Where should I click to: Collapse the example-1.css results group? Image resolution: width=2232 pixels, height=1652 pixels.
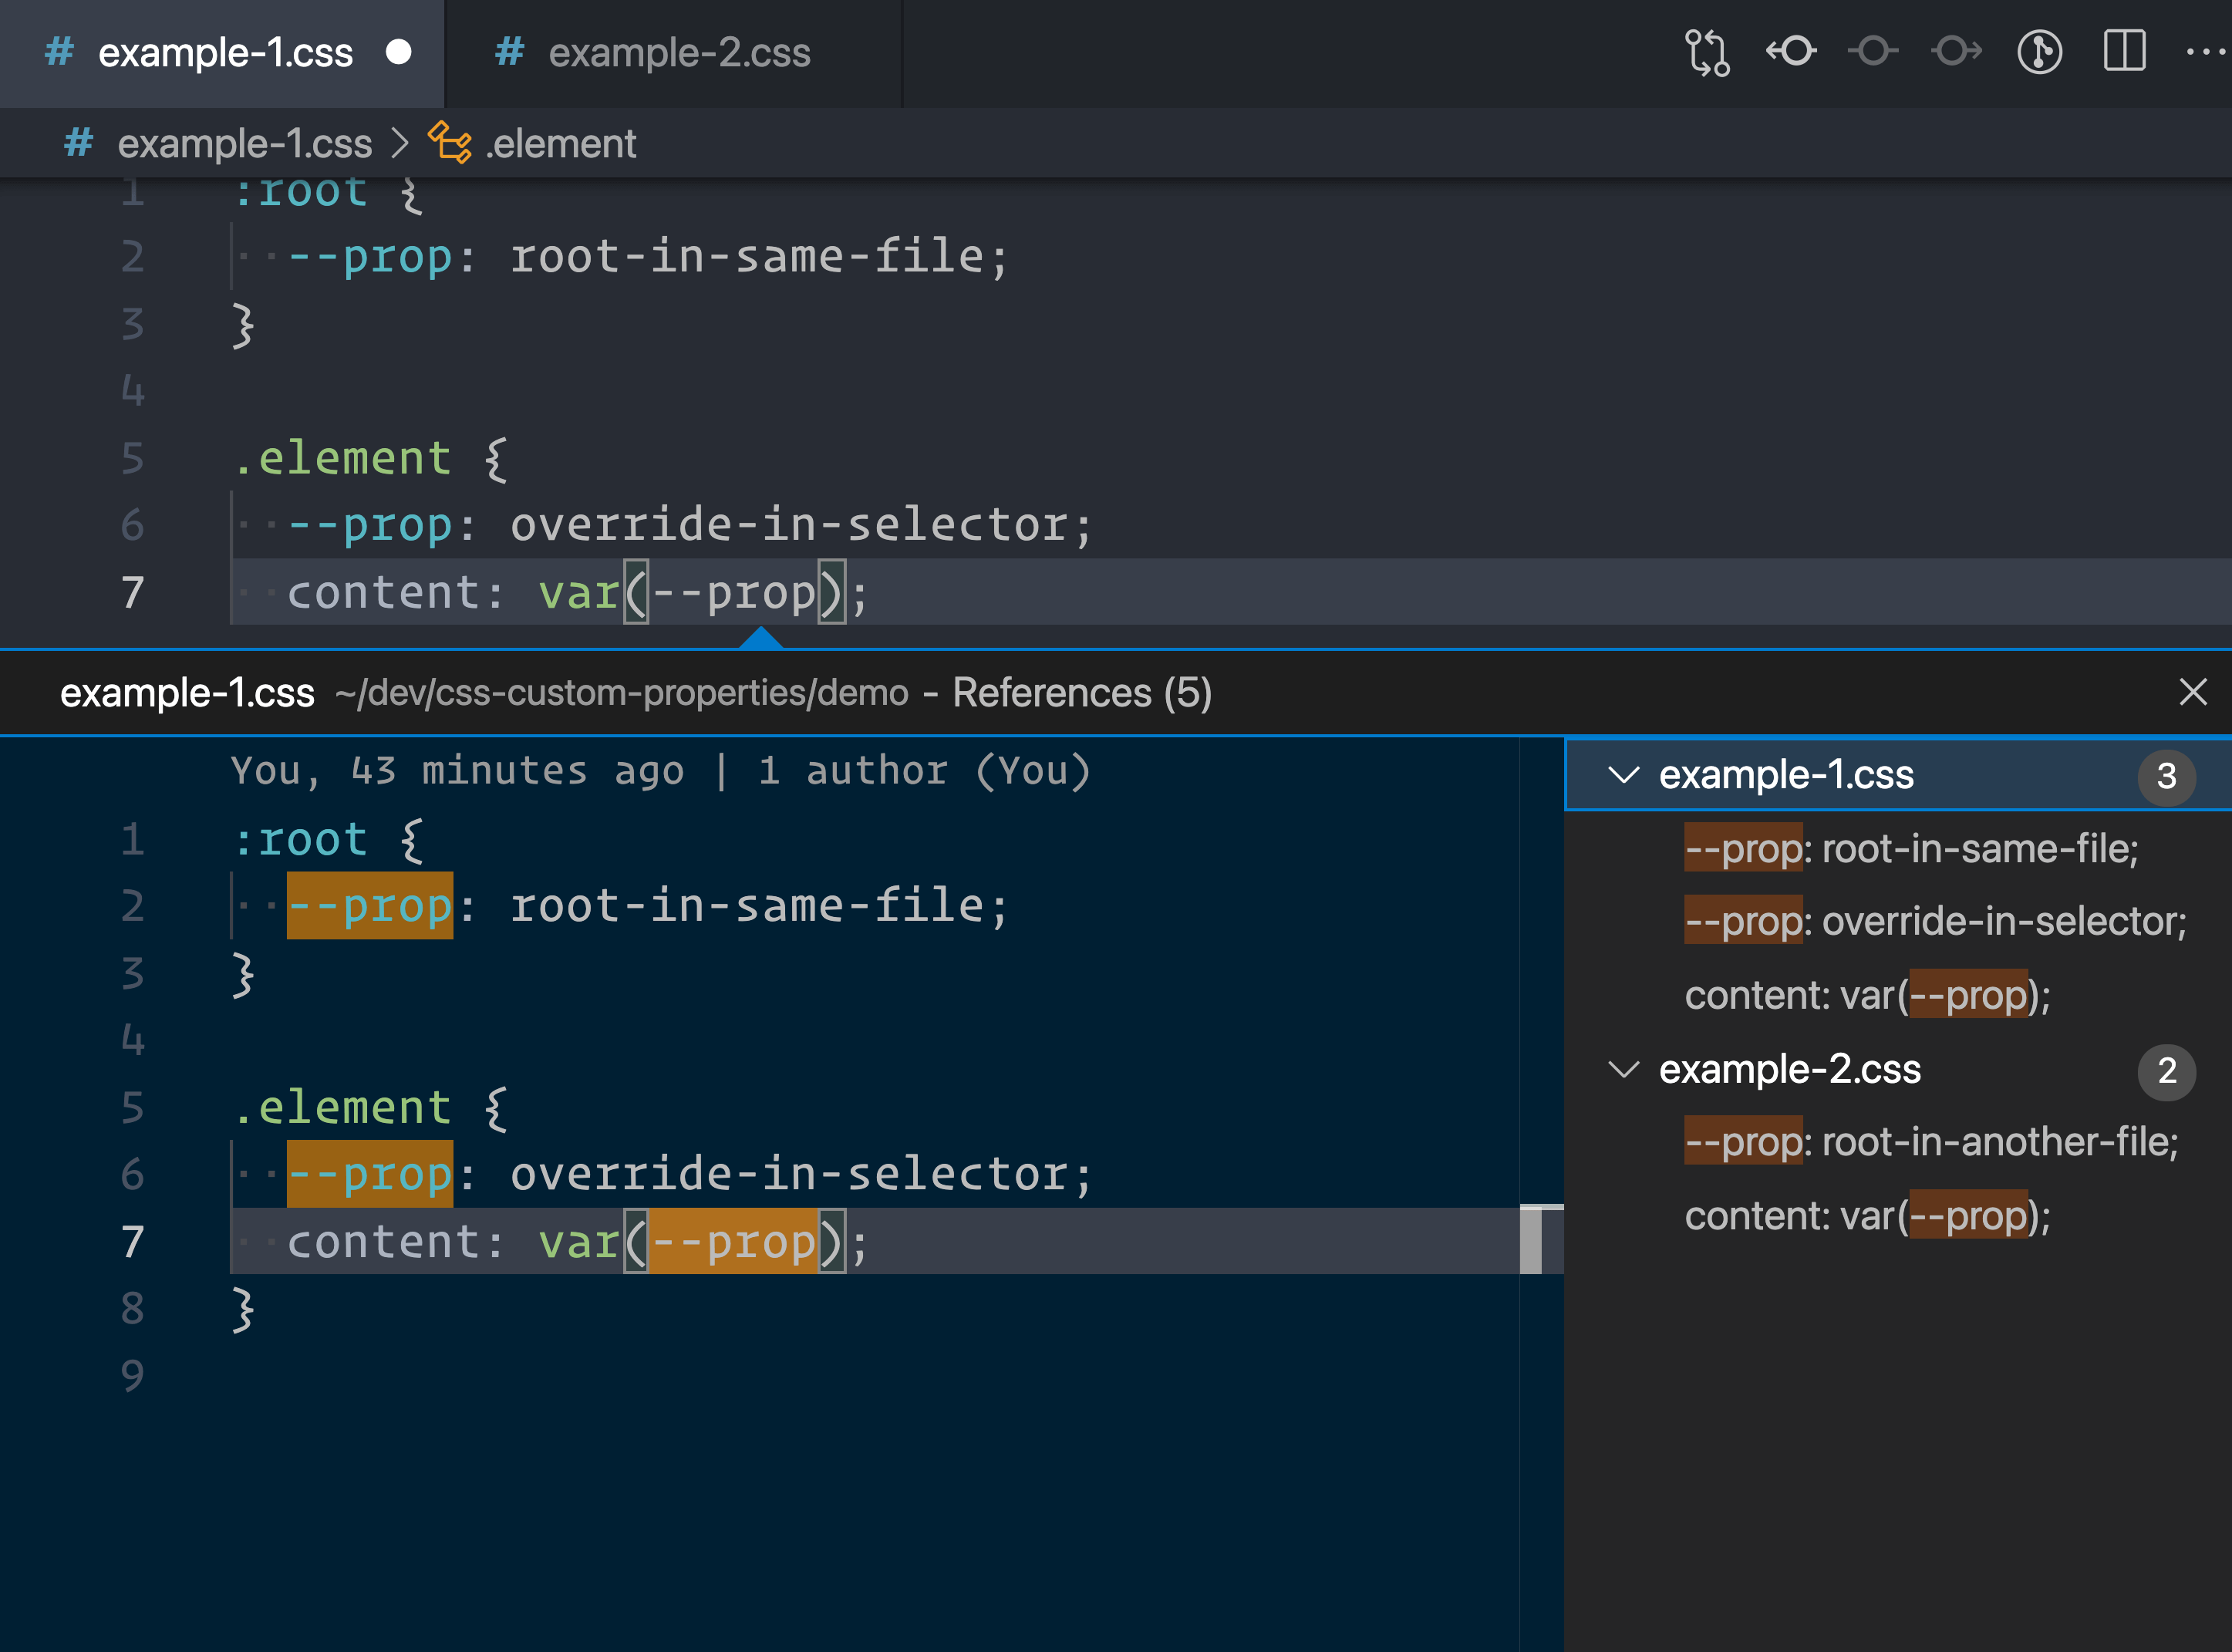(x=1624, y=774)
